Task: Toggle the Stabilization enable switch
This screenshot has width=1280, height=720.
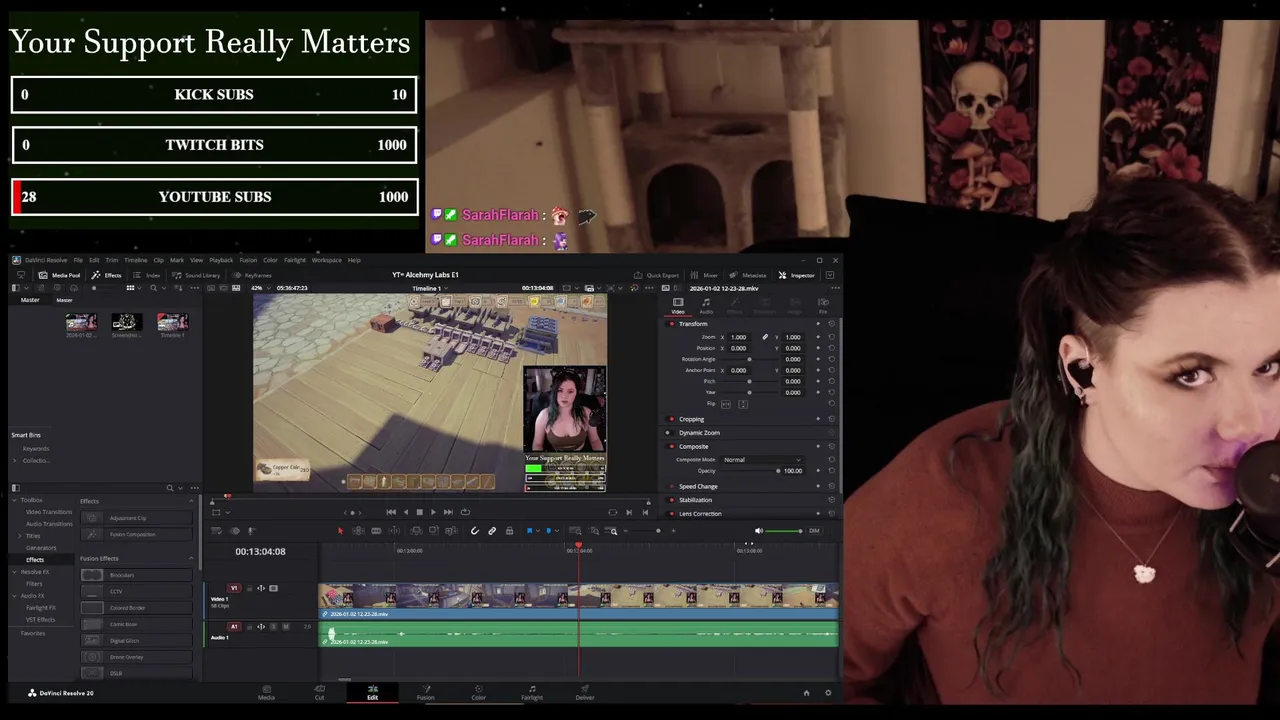Action: click(672, 500)
